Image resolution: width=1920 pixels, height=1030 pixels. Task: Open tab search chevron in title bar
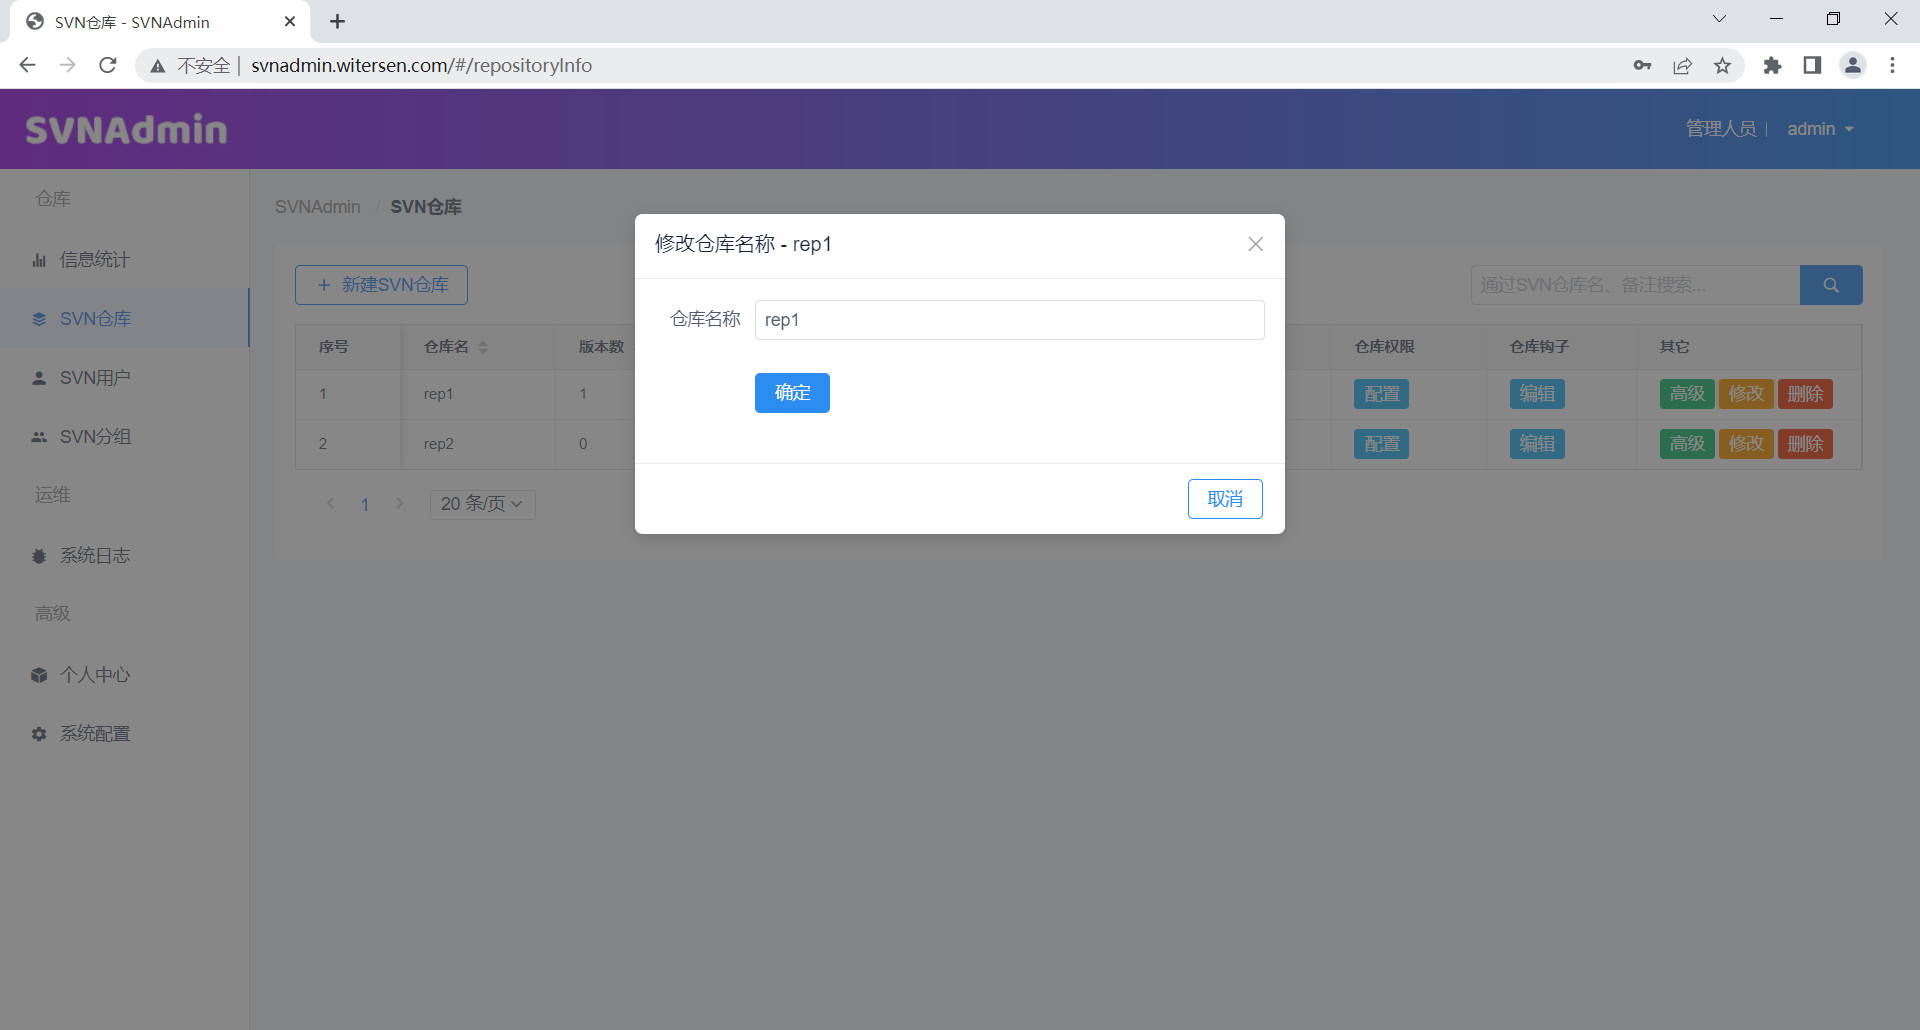click(x=1719, y=19)
